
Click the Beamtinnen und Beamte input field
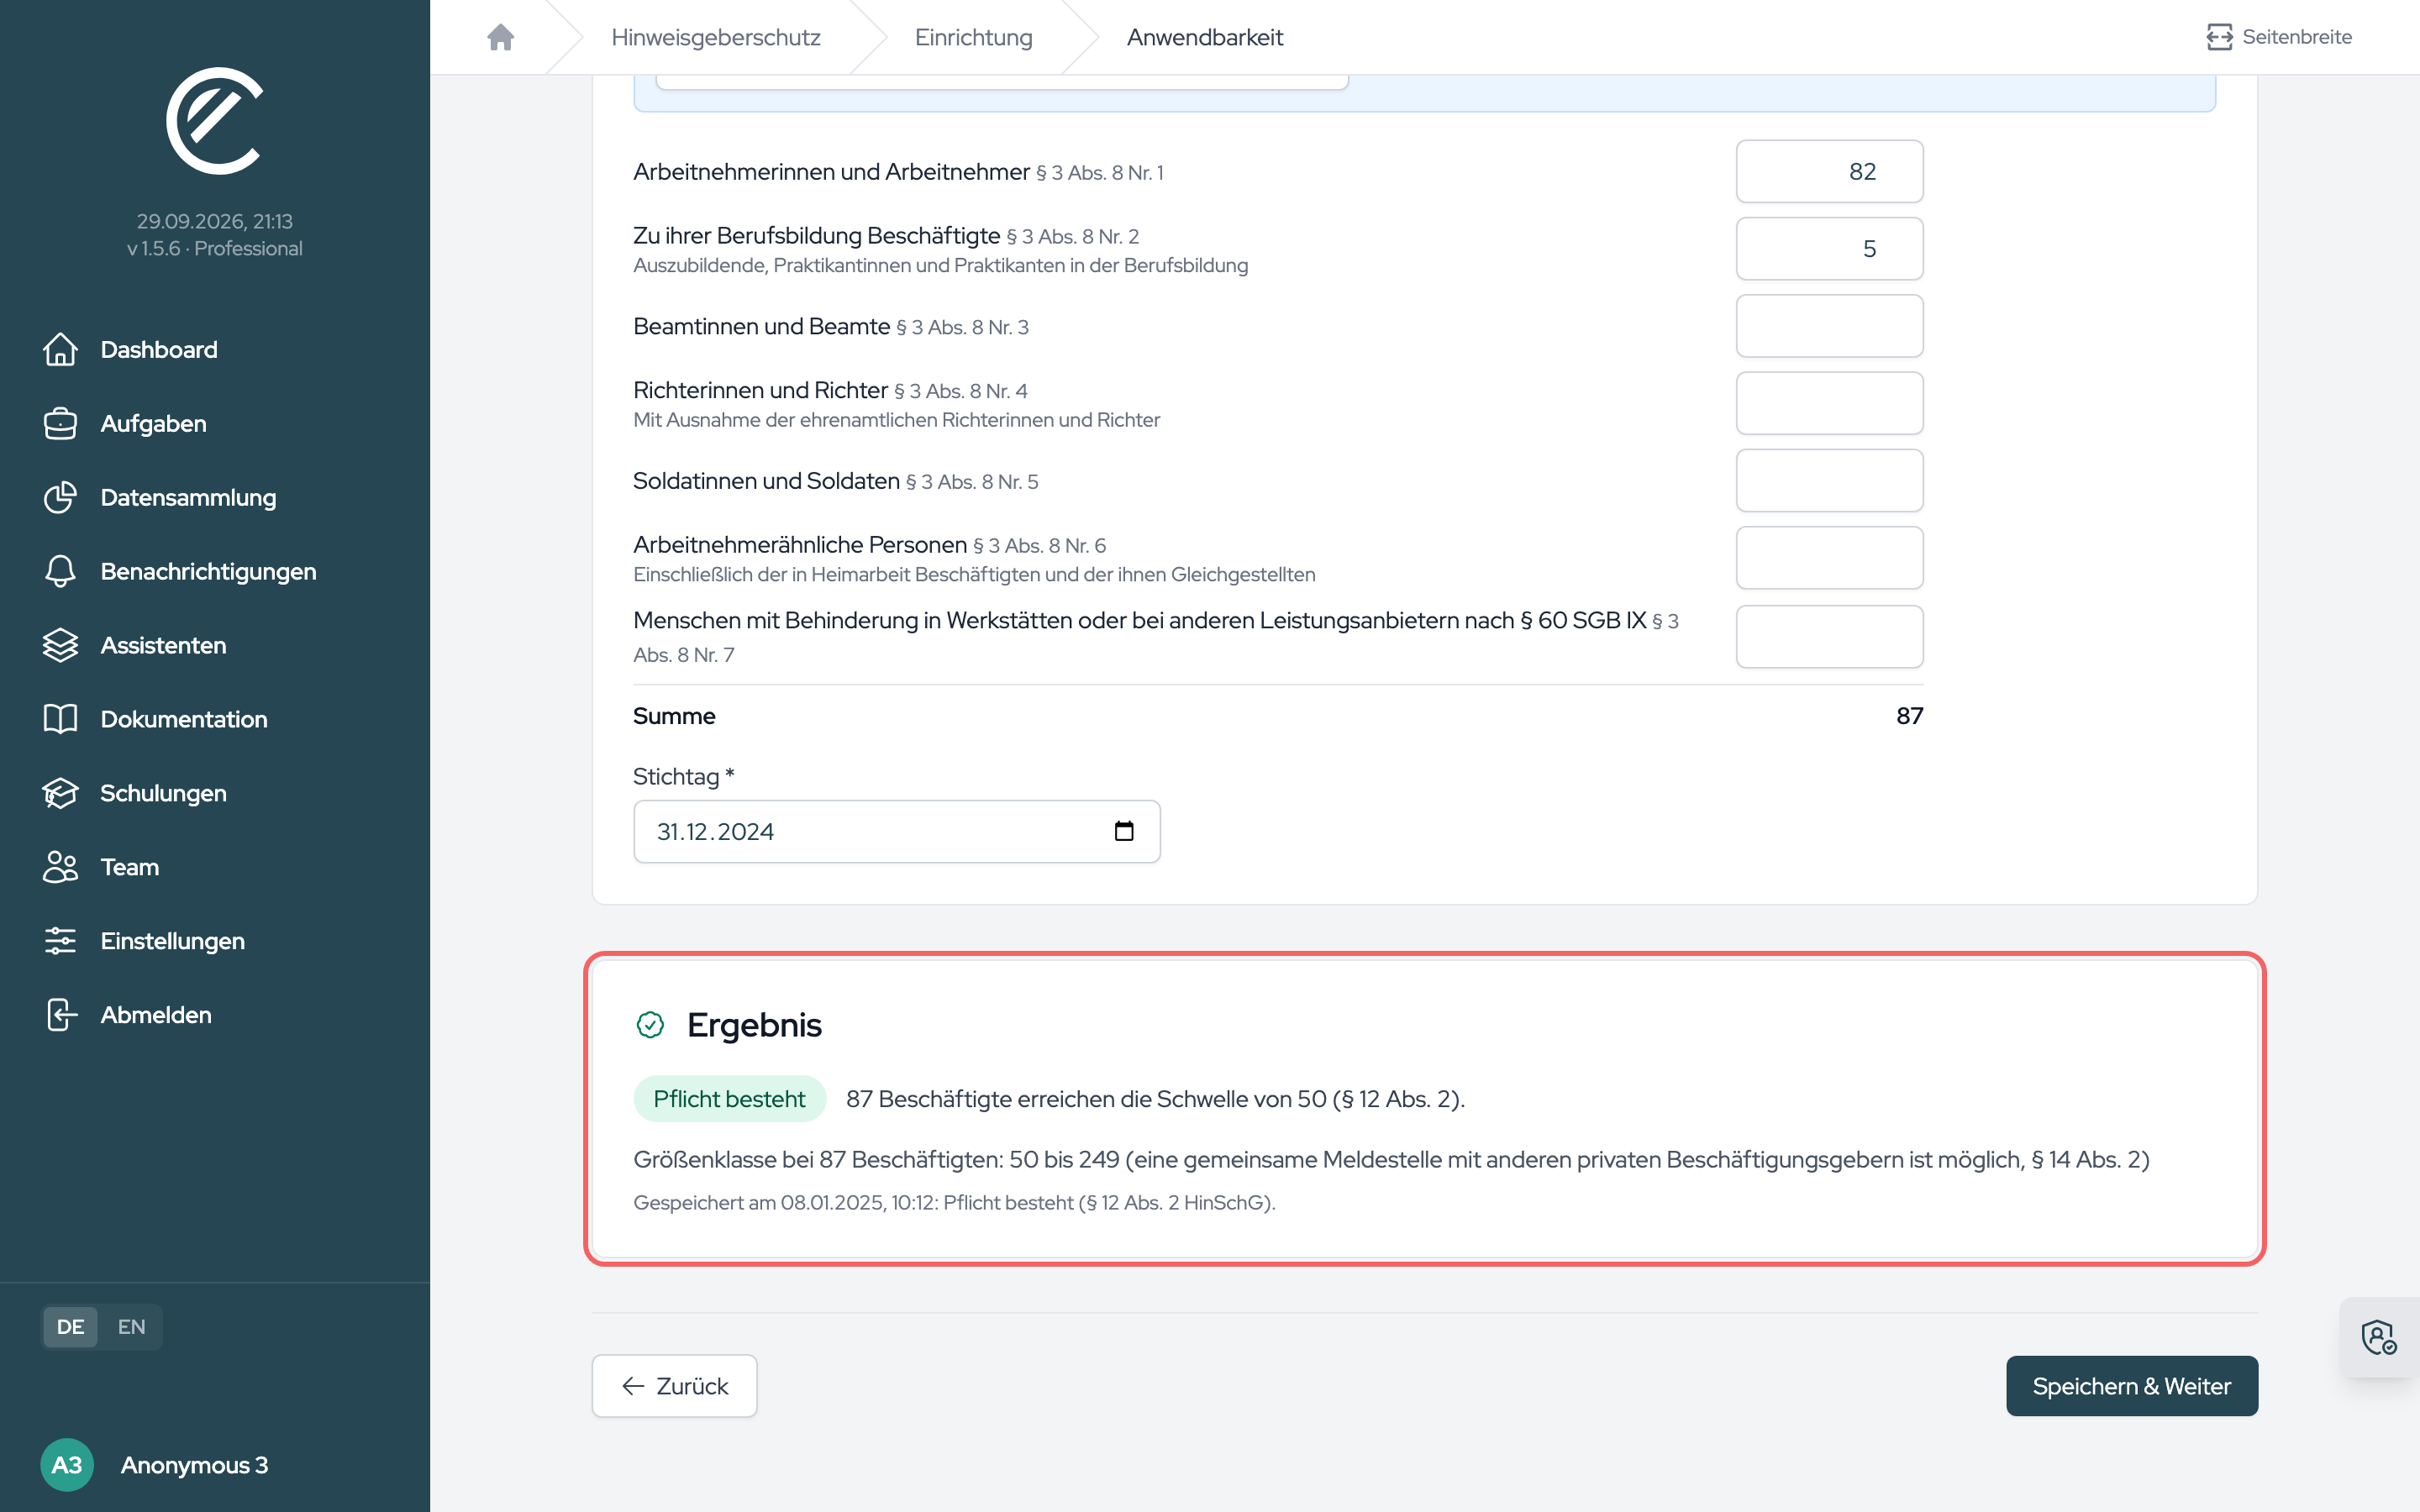pyautogui.click(x=1829, y=326)
